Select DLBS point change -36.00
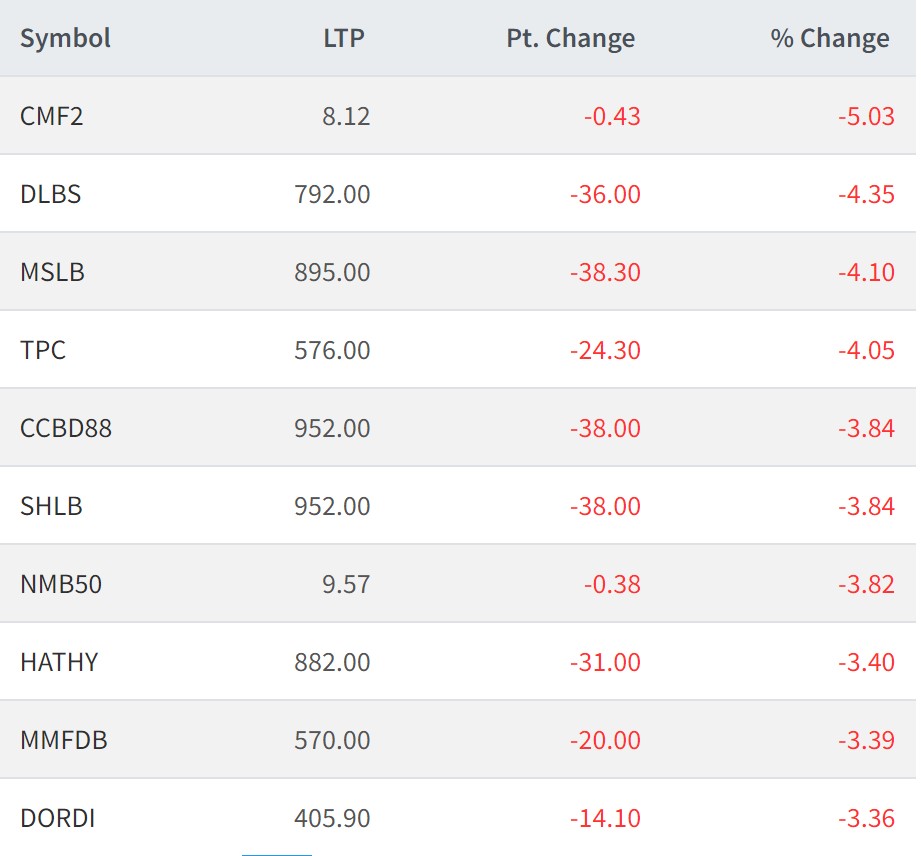921x856 pixels. tap(605, 194)
